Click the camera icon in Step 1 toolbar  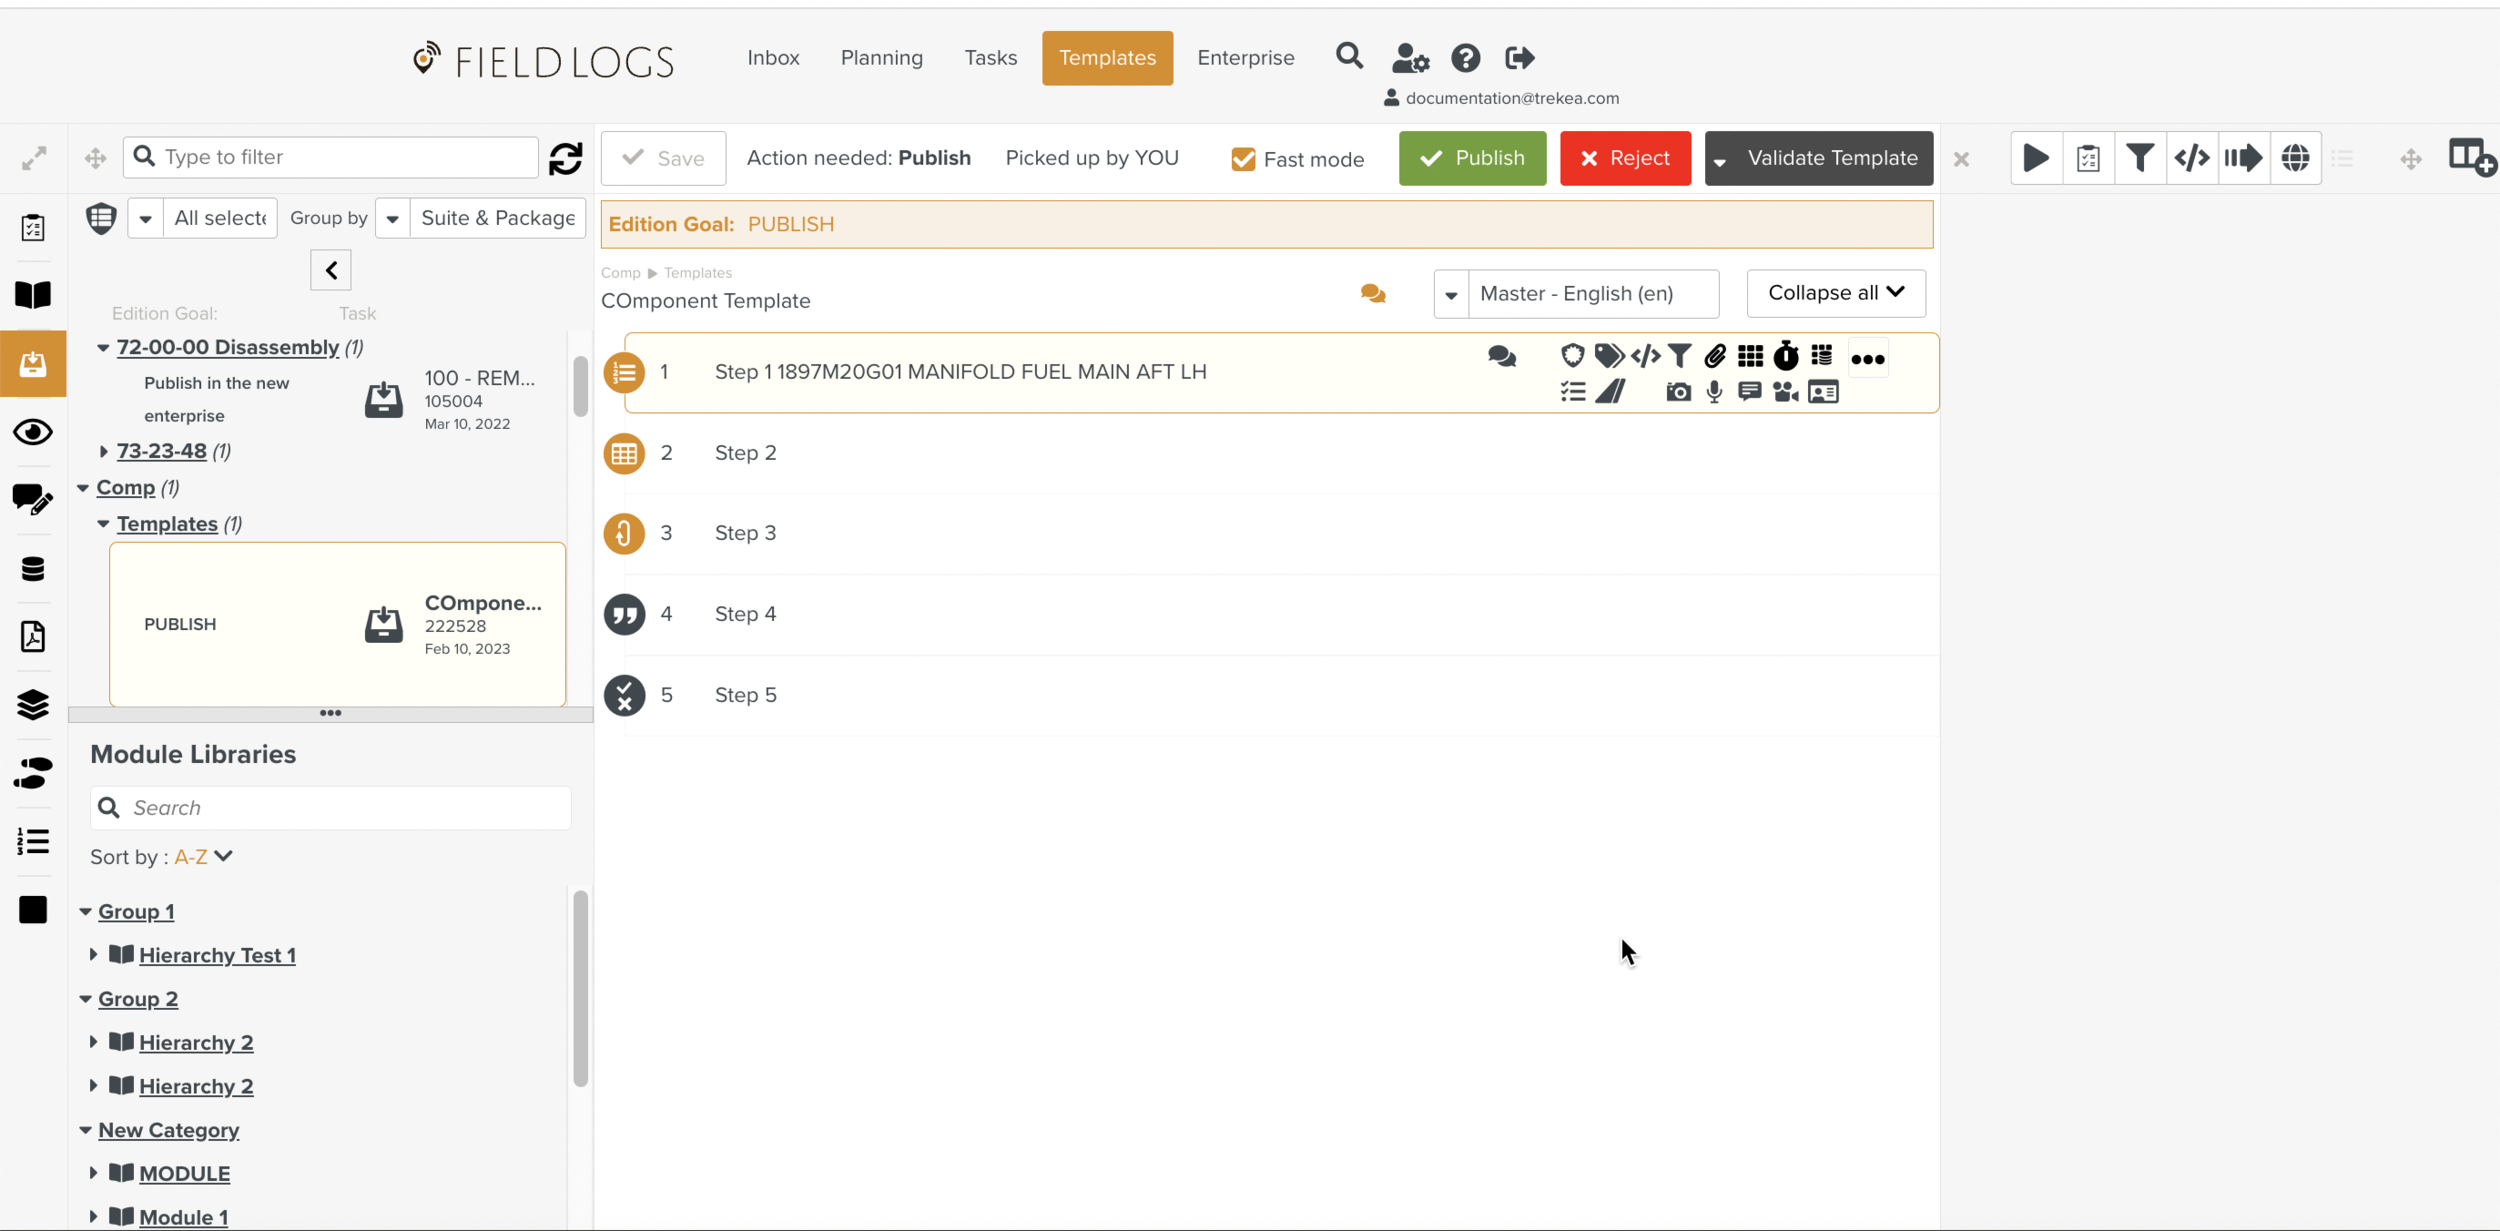coord(1678,392)
